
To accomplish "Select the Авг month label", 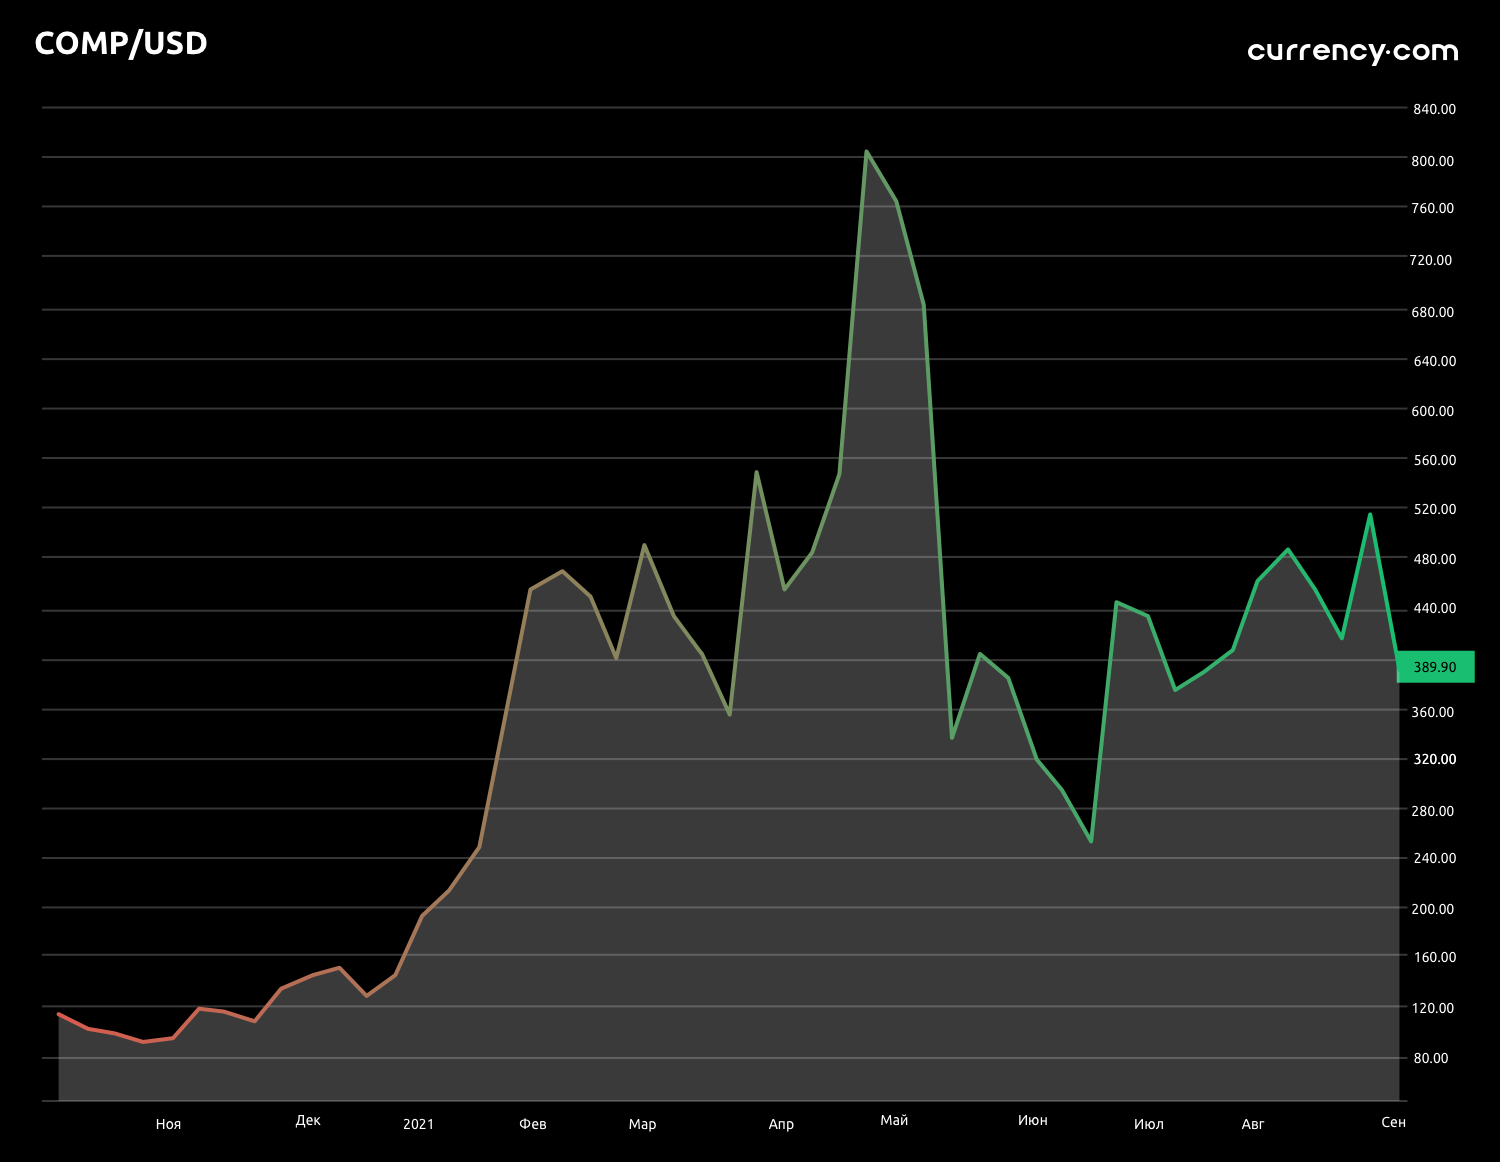I will point(1252,1124).
